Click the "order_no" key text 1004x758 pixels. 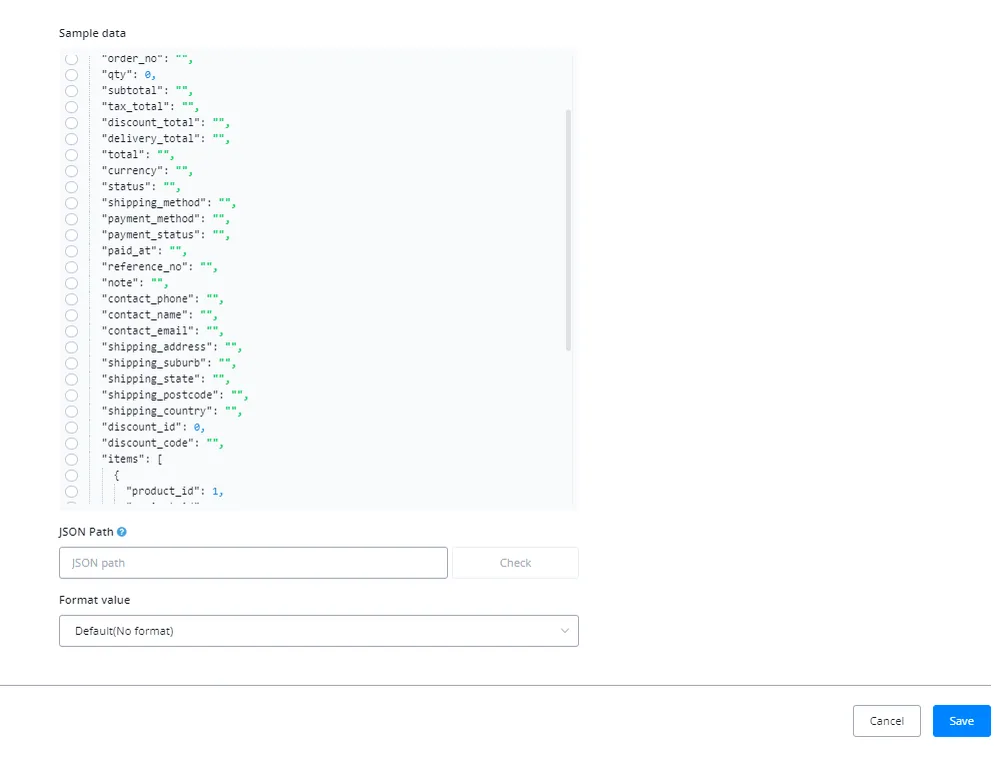(134, 58)
